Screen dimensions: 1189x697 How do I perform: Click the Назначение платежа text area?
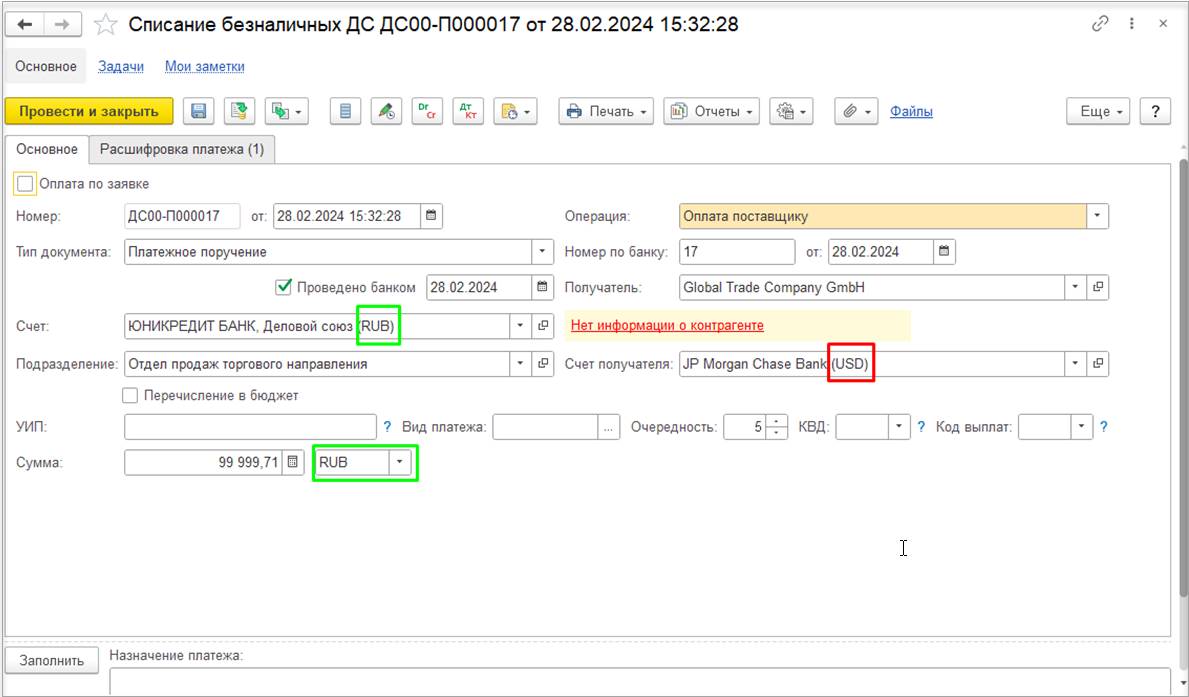[x=639, y=682]
